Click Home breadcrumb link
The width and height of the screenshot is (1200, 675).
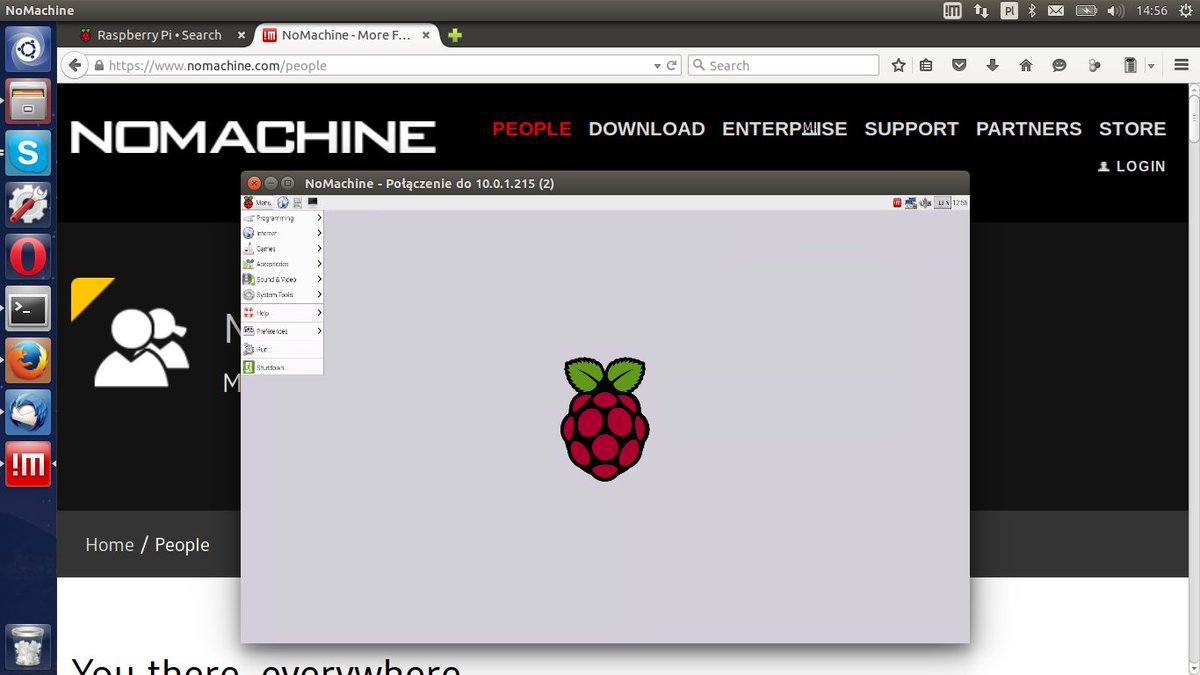point(109,545)
